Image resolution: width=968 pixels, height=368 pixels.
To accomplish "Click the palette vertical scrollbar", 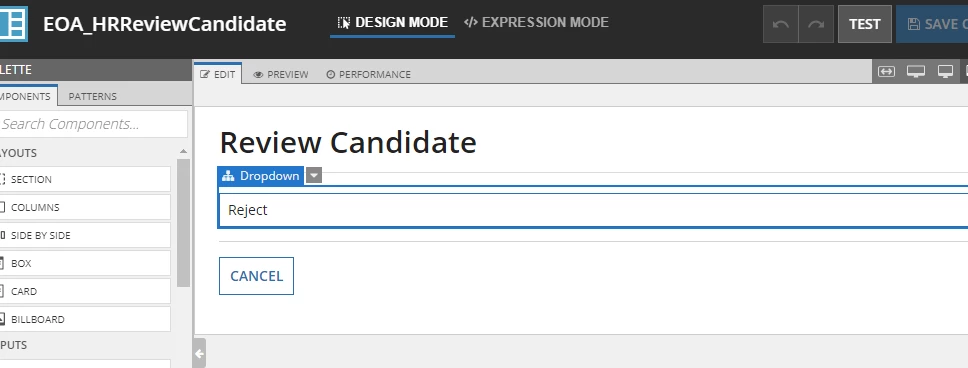I will [183, 222].
